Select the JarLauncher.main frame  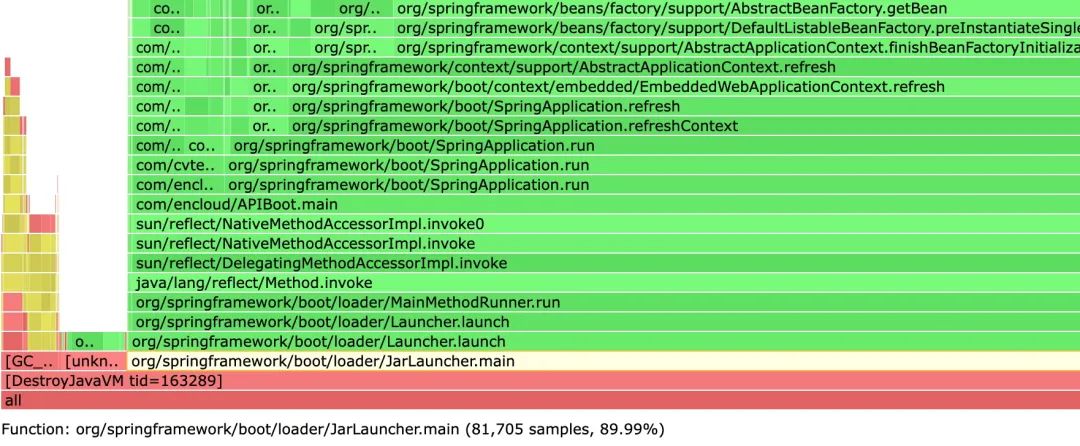coord(603,361)
